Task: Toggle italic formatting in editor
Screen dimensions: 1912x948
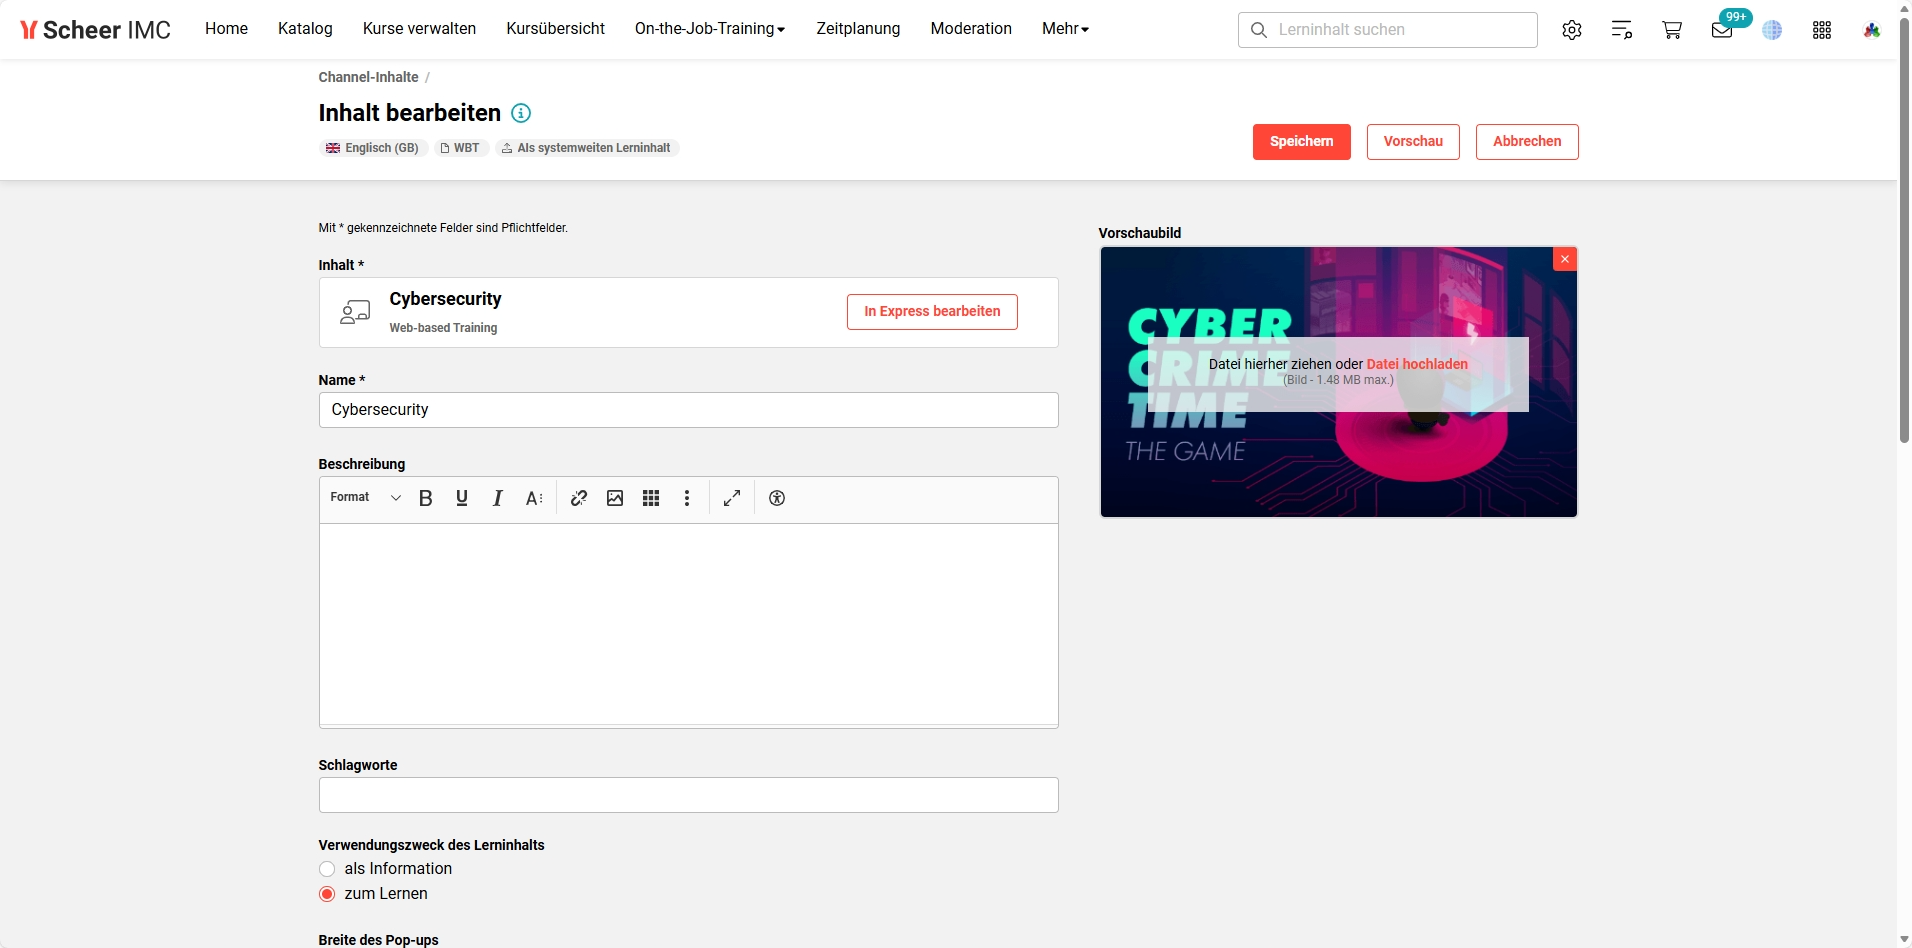Action: (x=498, y=498)
